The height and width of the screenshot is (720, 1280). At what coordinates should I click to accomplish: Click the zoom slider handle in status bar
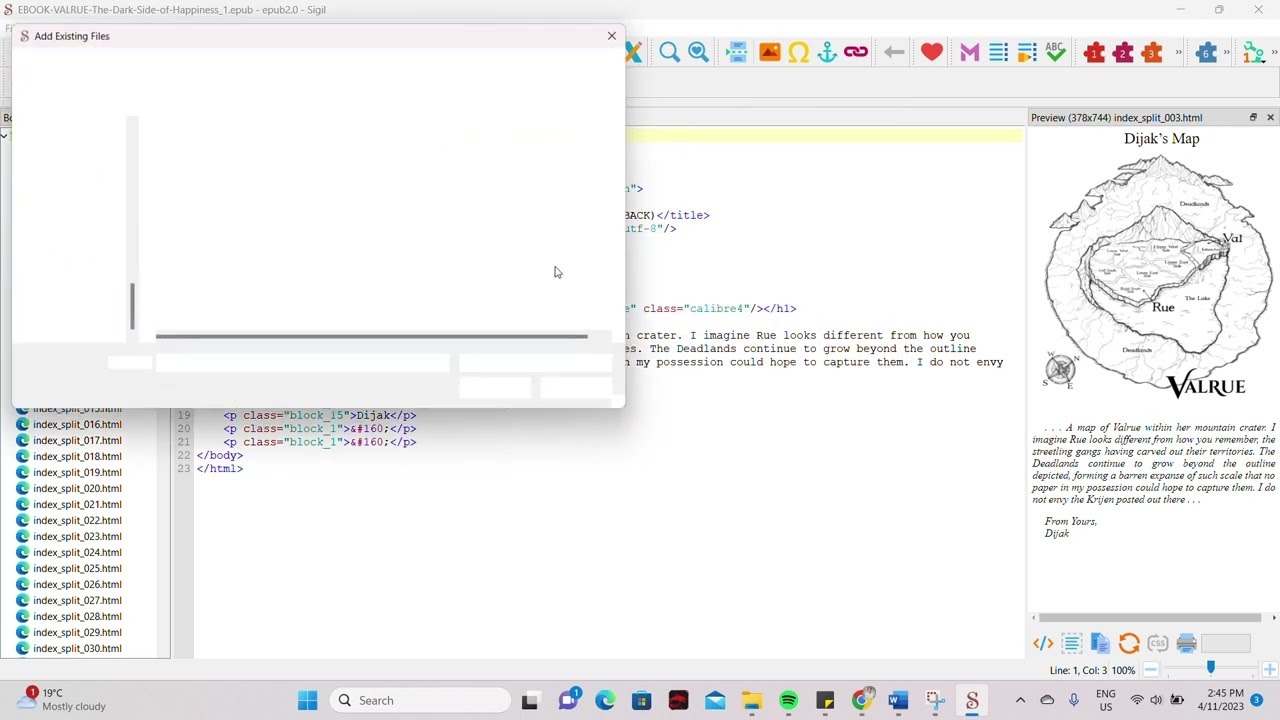coord(1210,669)
